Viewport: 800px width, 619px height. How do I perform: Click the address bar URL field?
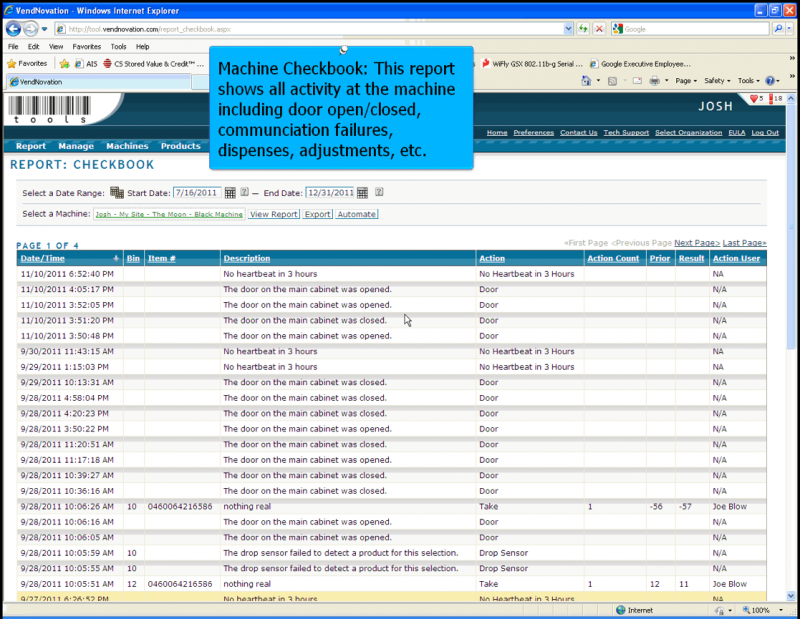[x=309, y=29]
